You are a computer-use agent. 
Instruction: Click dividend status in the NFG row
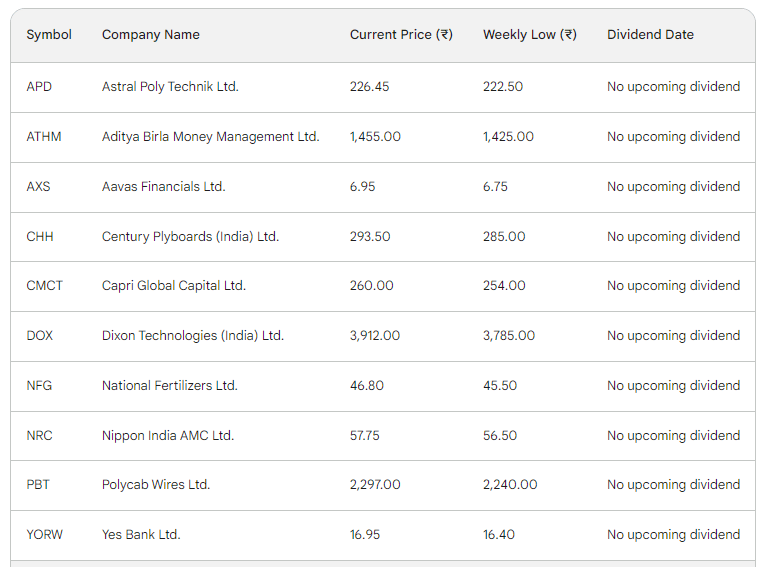[674, 386]
